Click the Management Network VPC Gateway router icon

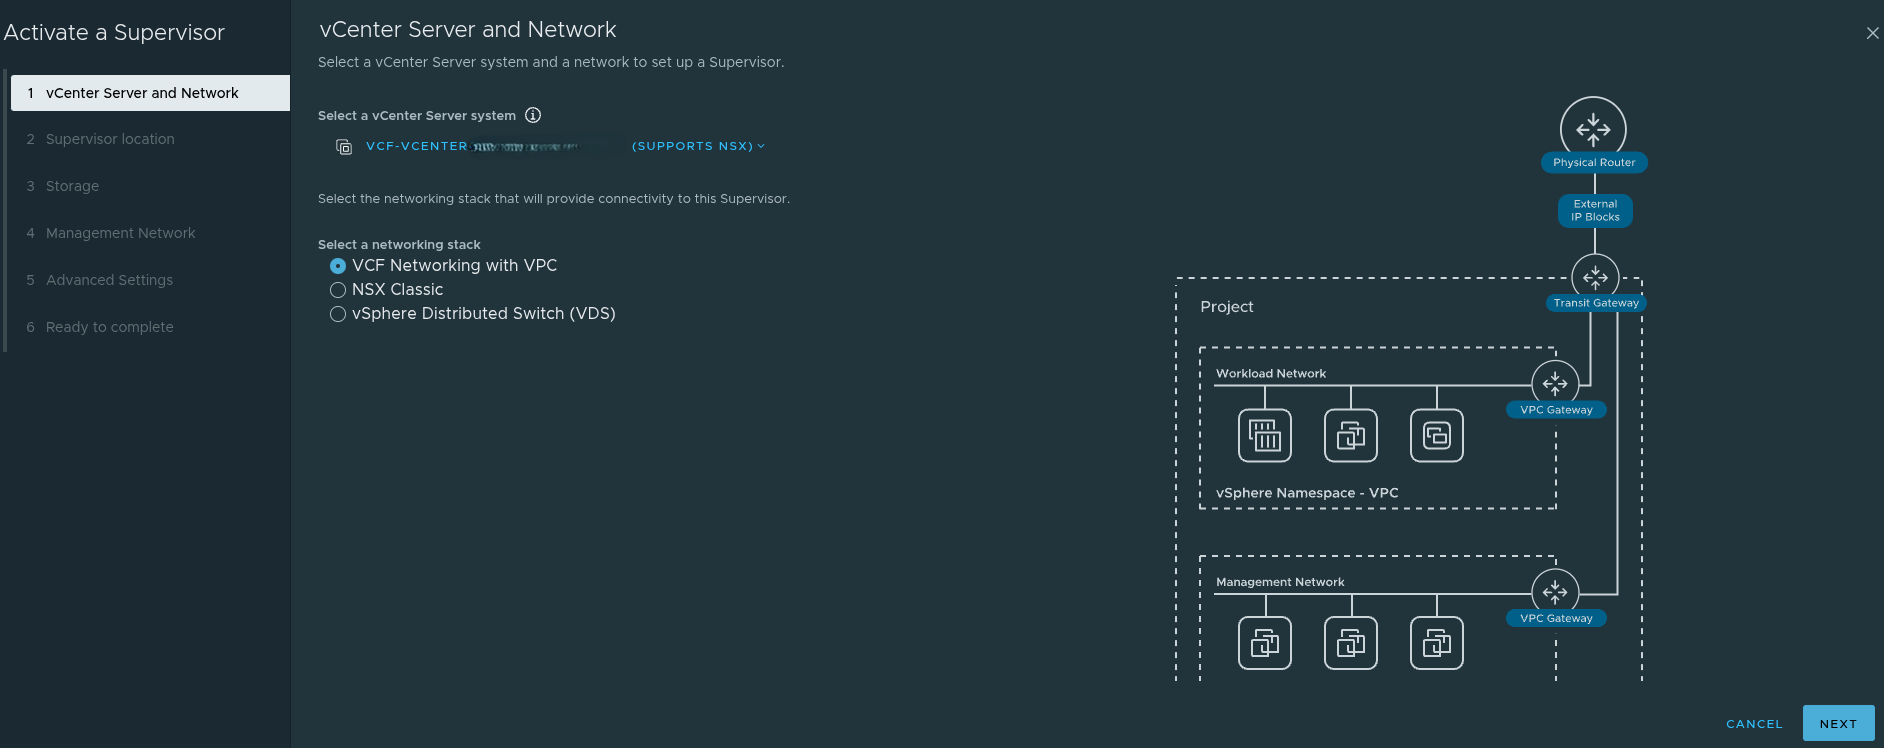[1555, 592]
